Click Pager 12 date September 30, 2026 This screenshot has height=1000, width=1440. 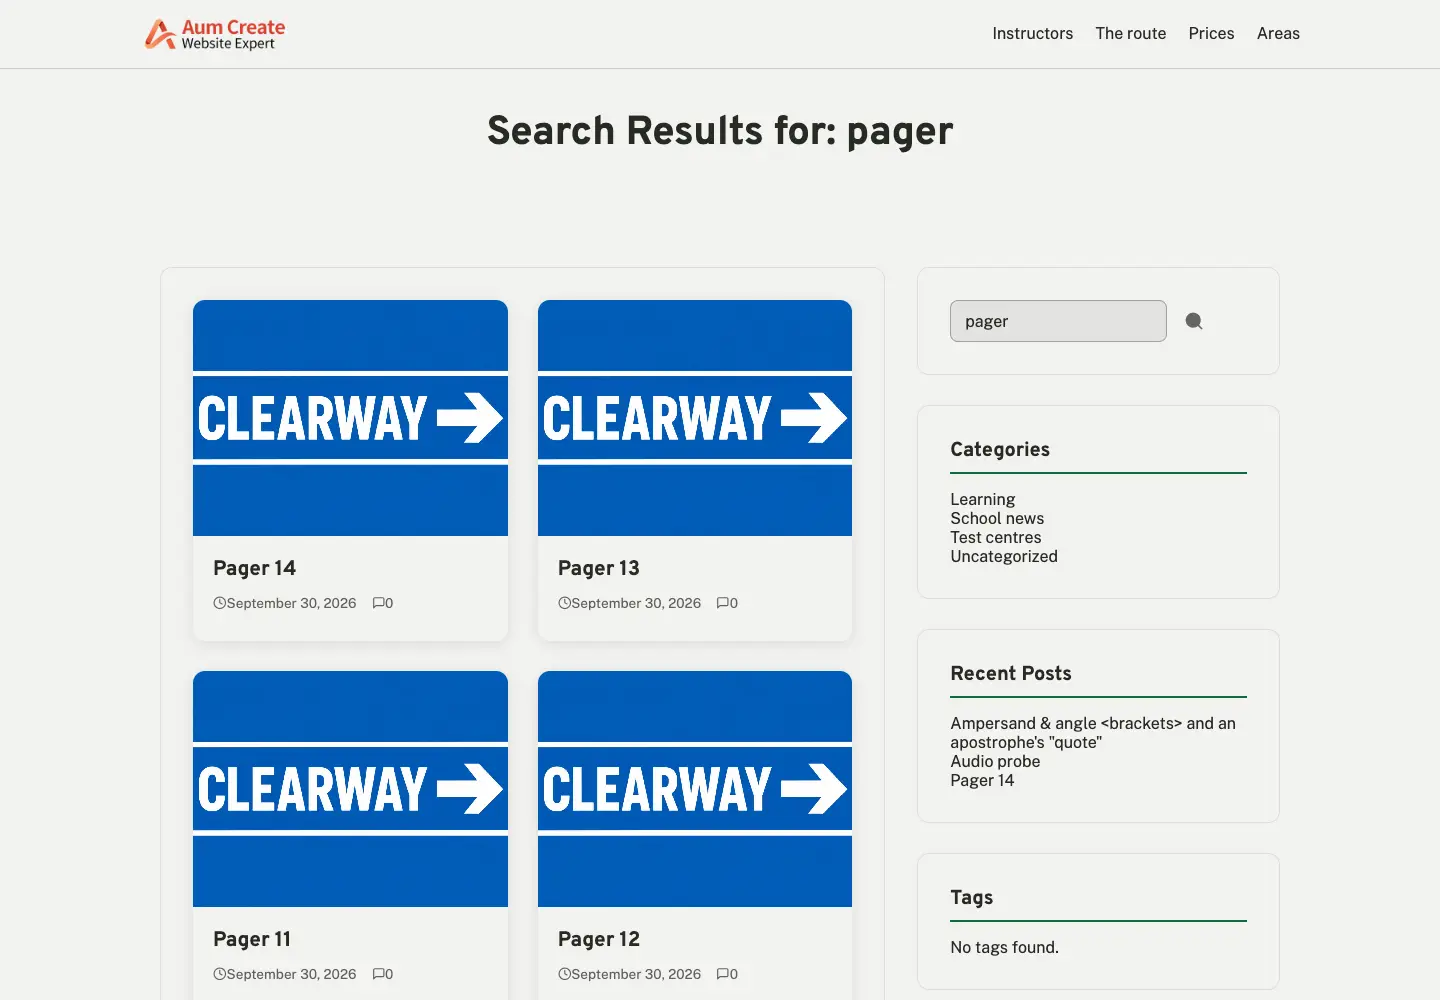[636, 974]
